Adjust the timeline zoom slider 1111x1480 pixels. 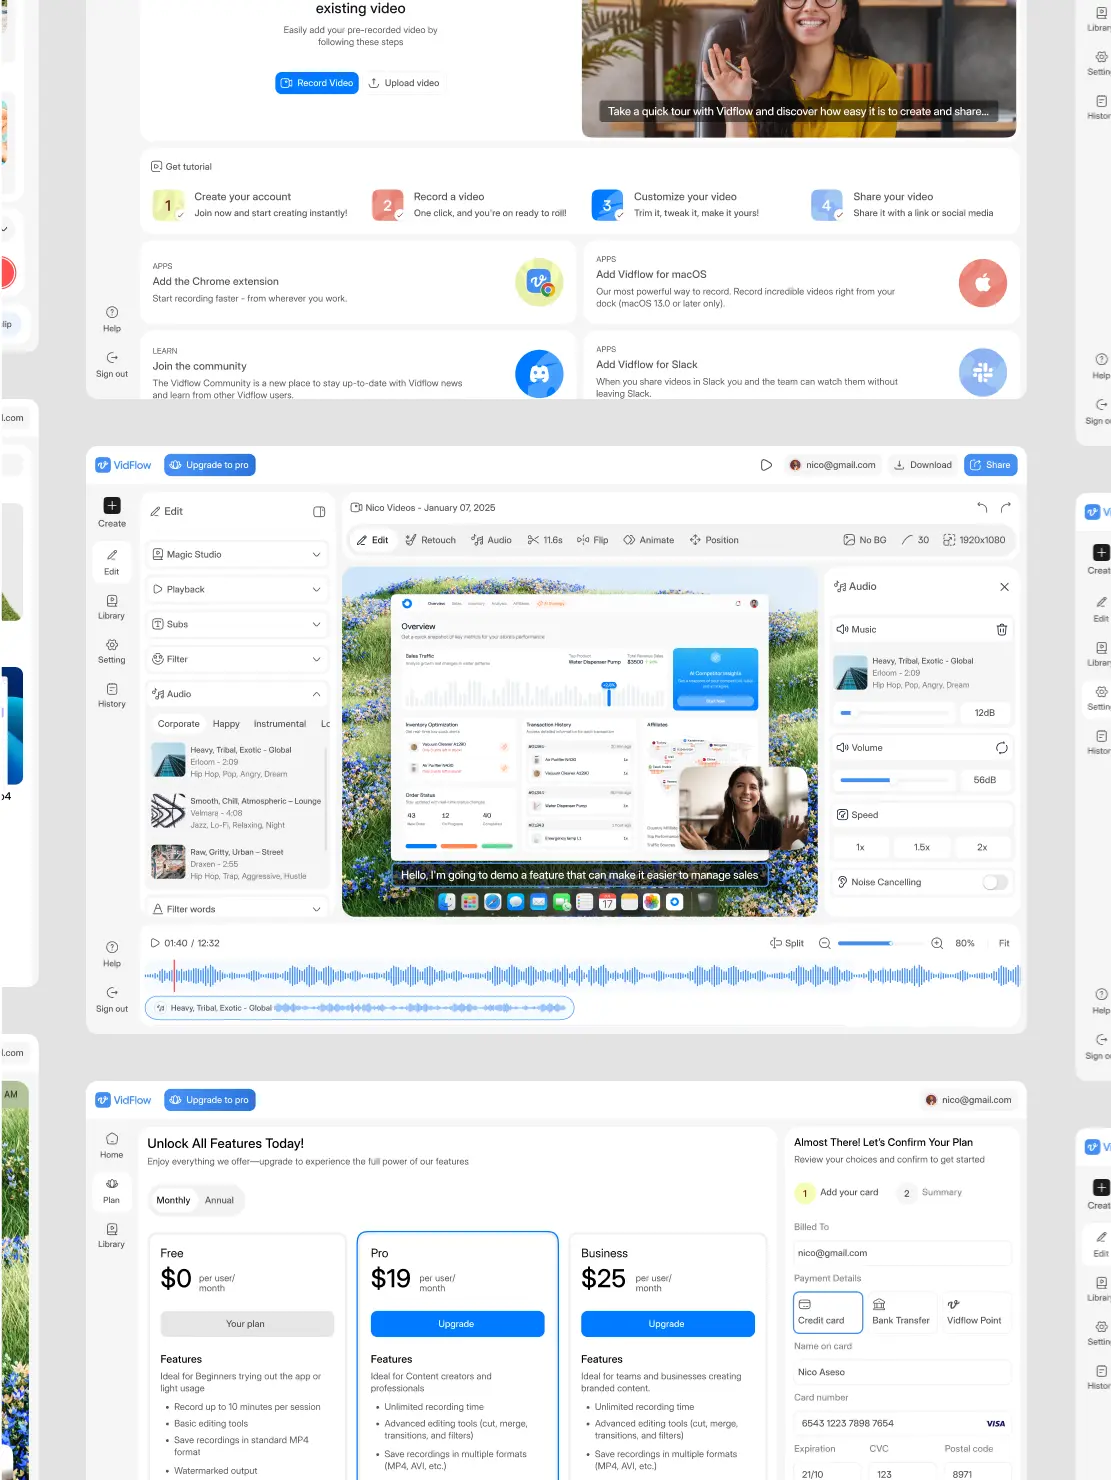[x=880, y=943]
